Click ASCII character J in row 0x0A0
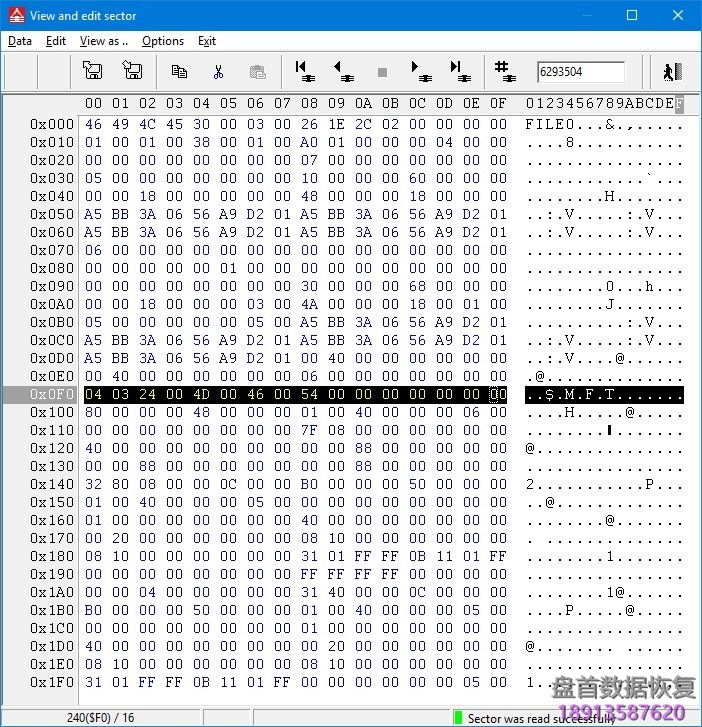The image size is (702, 727). tap(610, 304)
